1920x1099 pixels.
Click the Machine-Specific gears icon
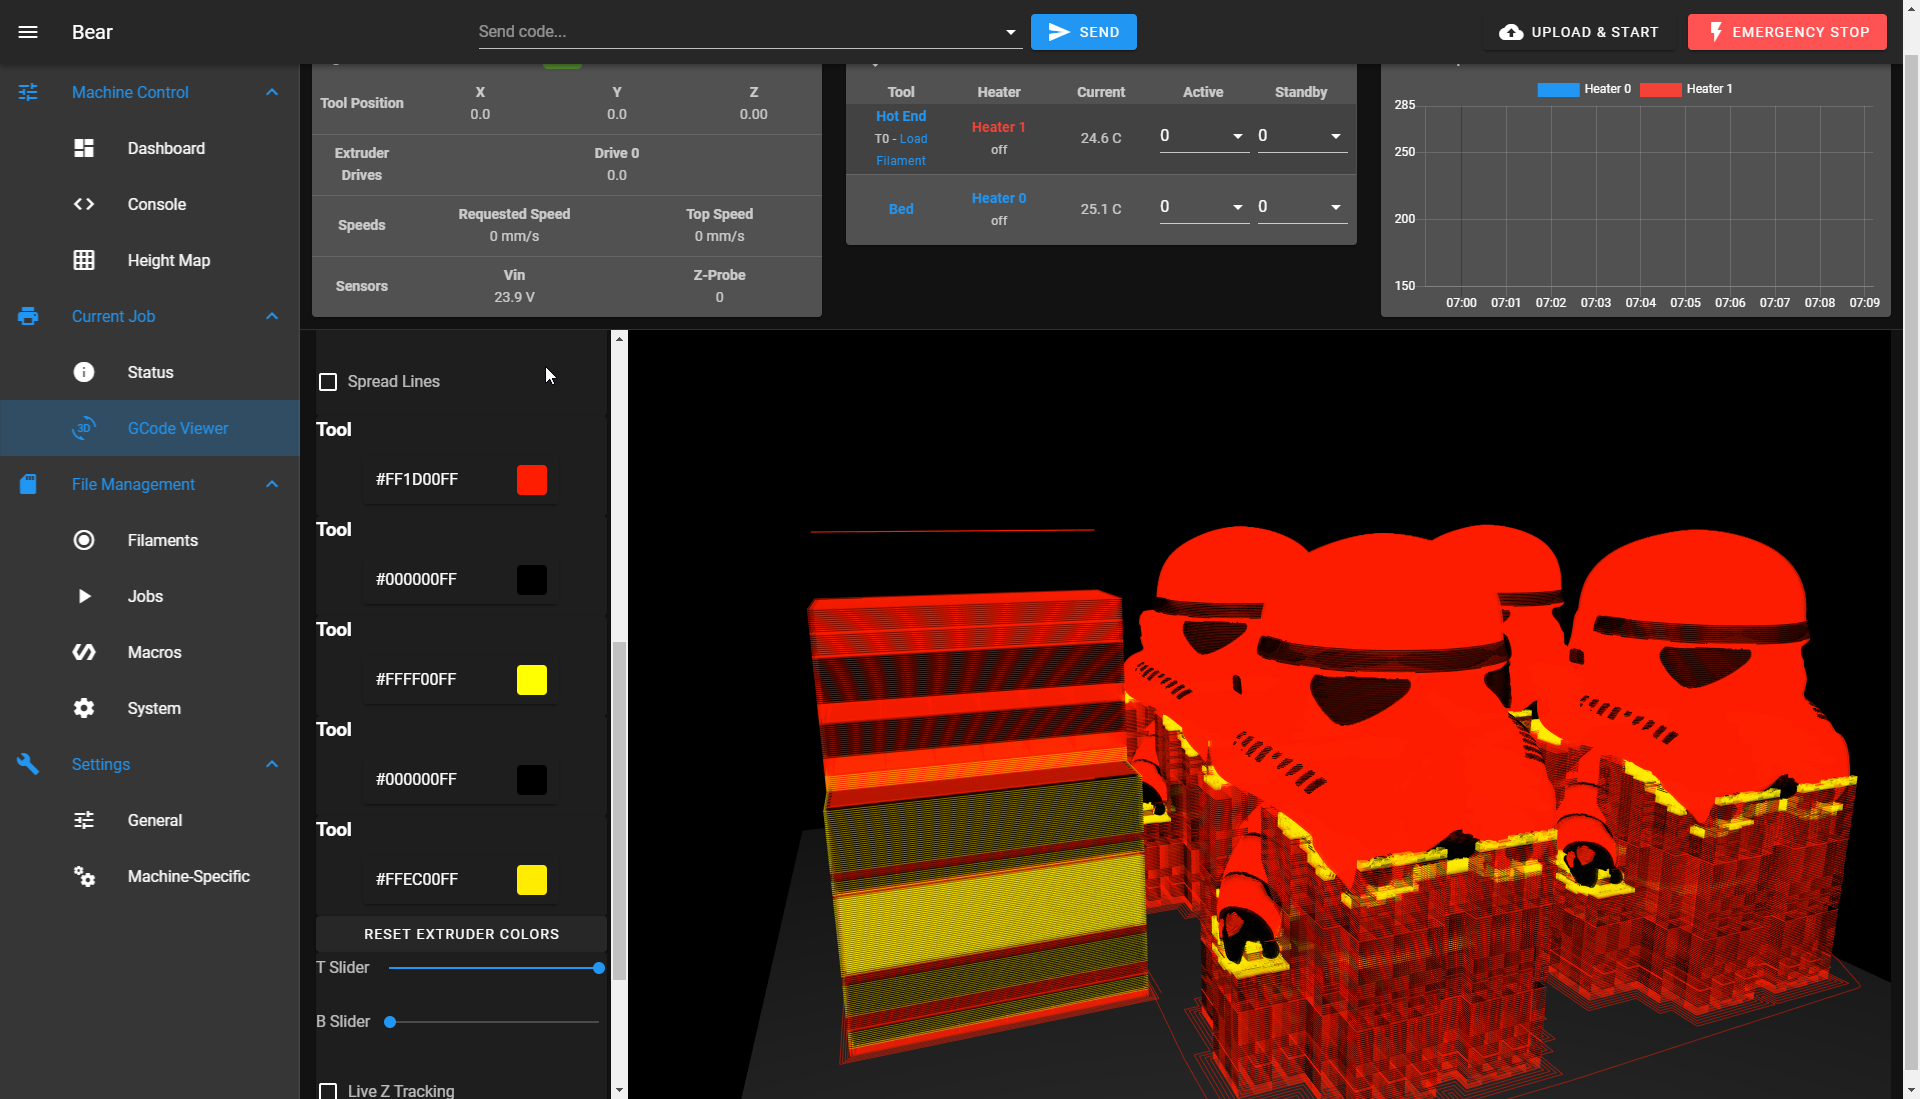pos(84,876)
